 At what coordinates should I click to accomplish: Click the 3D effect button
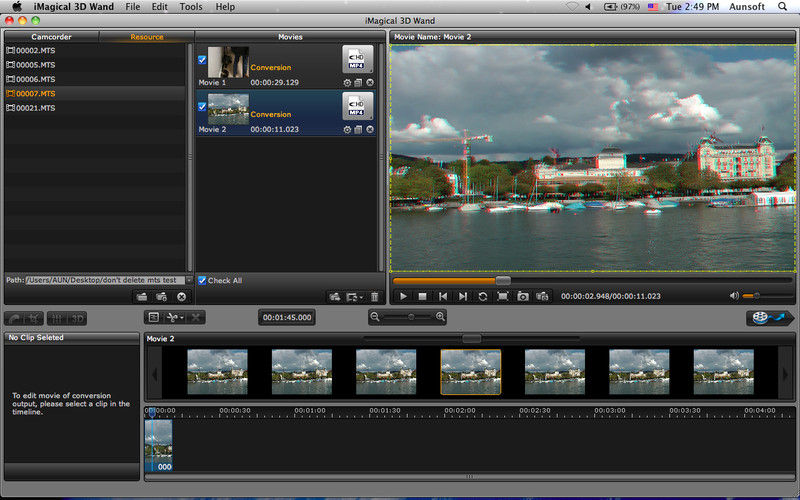pyautogui.click(x=77, y=319)
